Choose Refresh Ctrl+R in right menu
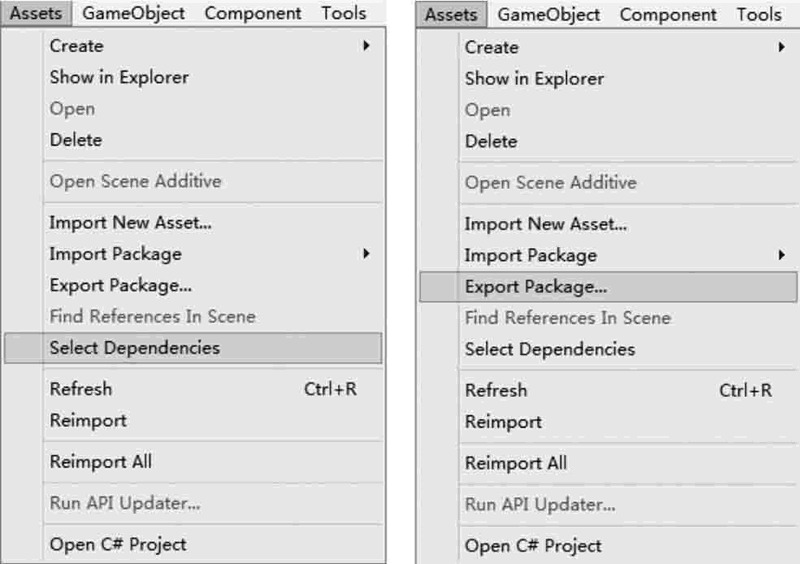 click(618, 390)
